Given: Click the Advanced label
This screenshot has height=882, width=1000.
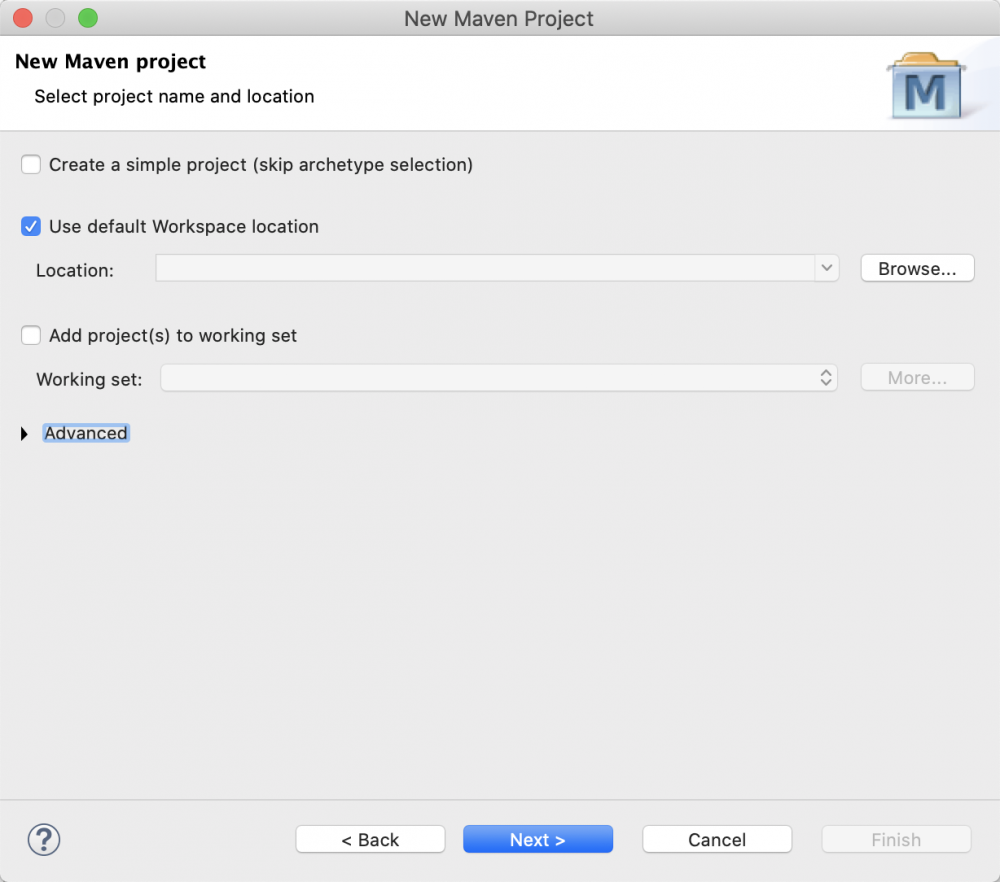Looking at the screenshot, I should [x=86, y=433].
